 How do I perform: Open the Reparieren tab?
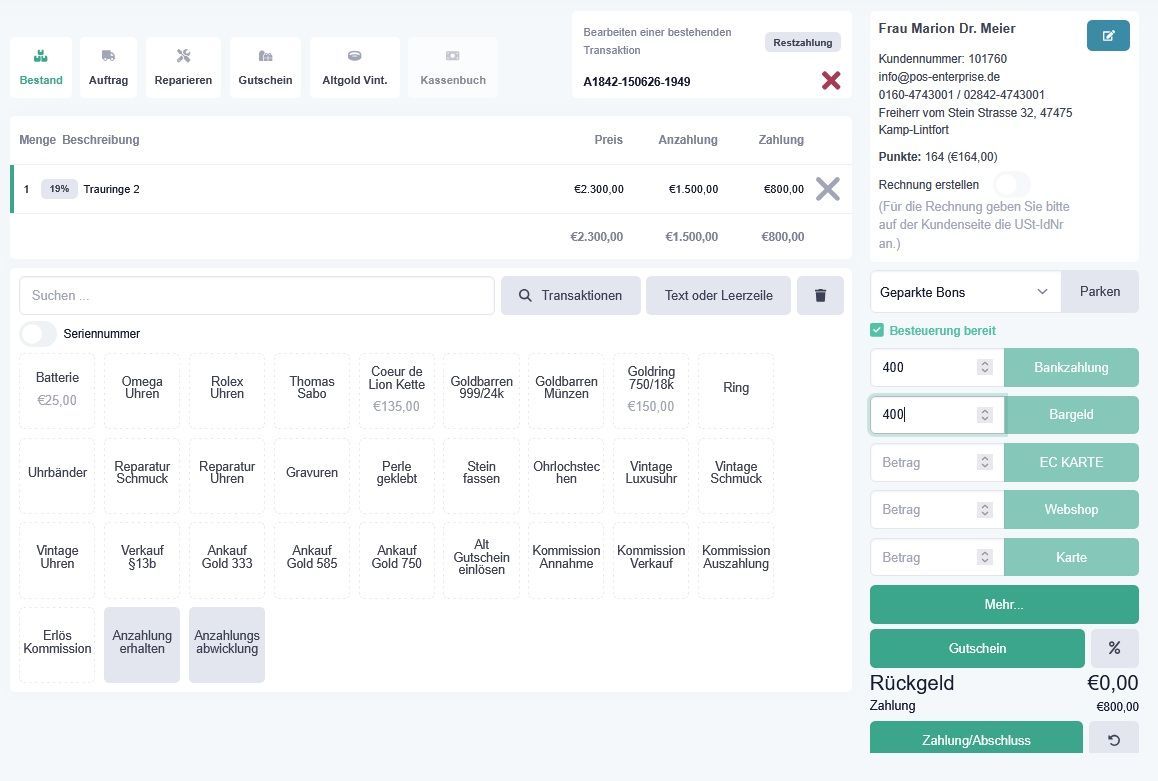coord(183,67)
